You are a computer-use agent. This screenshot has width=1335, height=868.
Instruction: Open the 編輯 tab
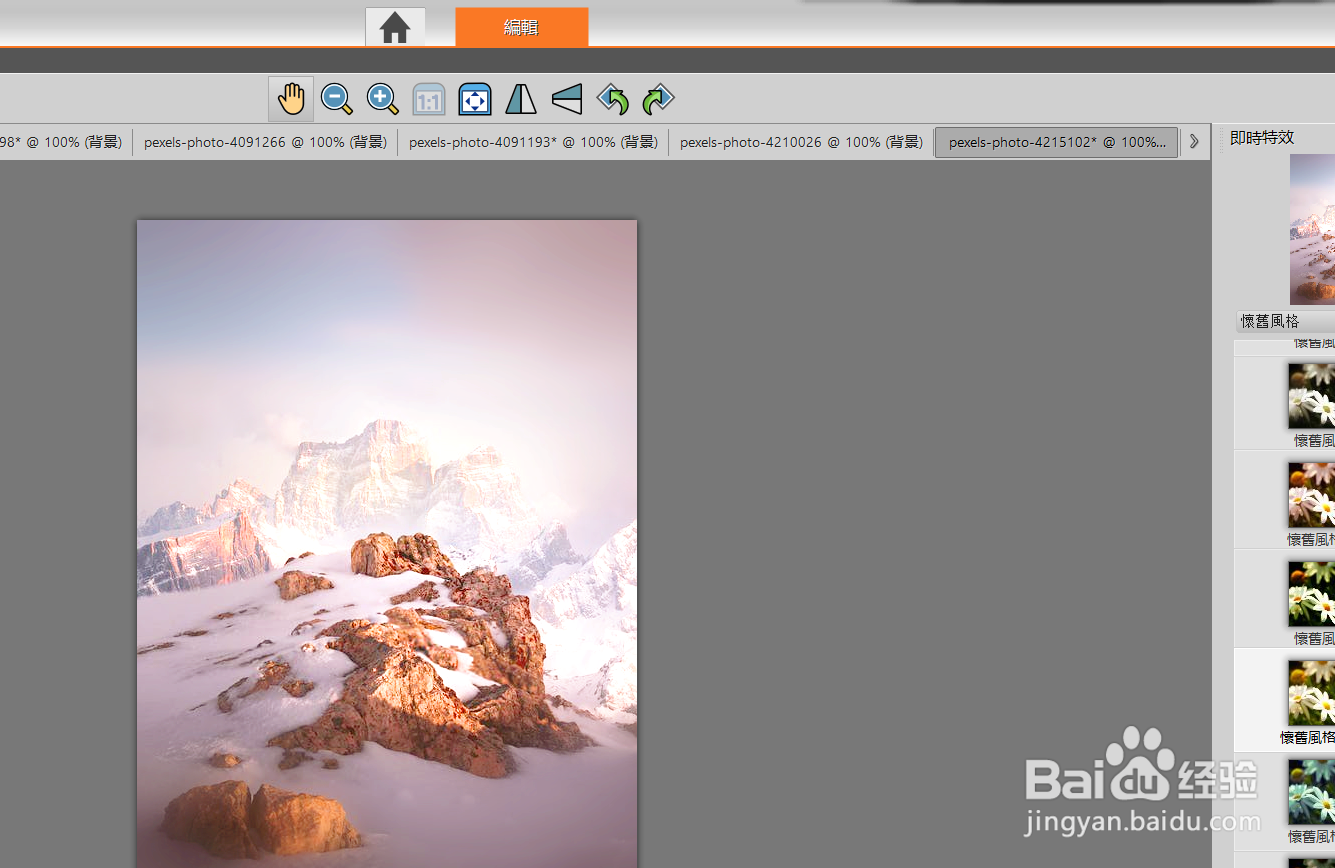click(x=521, y=28)
